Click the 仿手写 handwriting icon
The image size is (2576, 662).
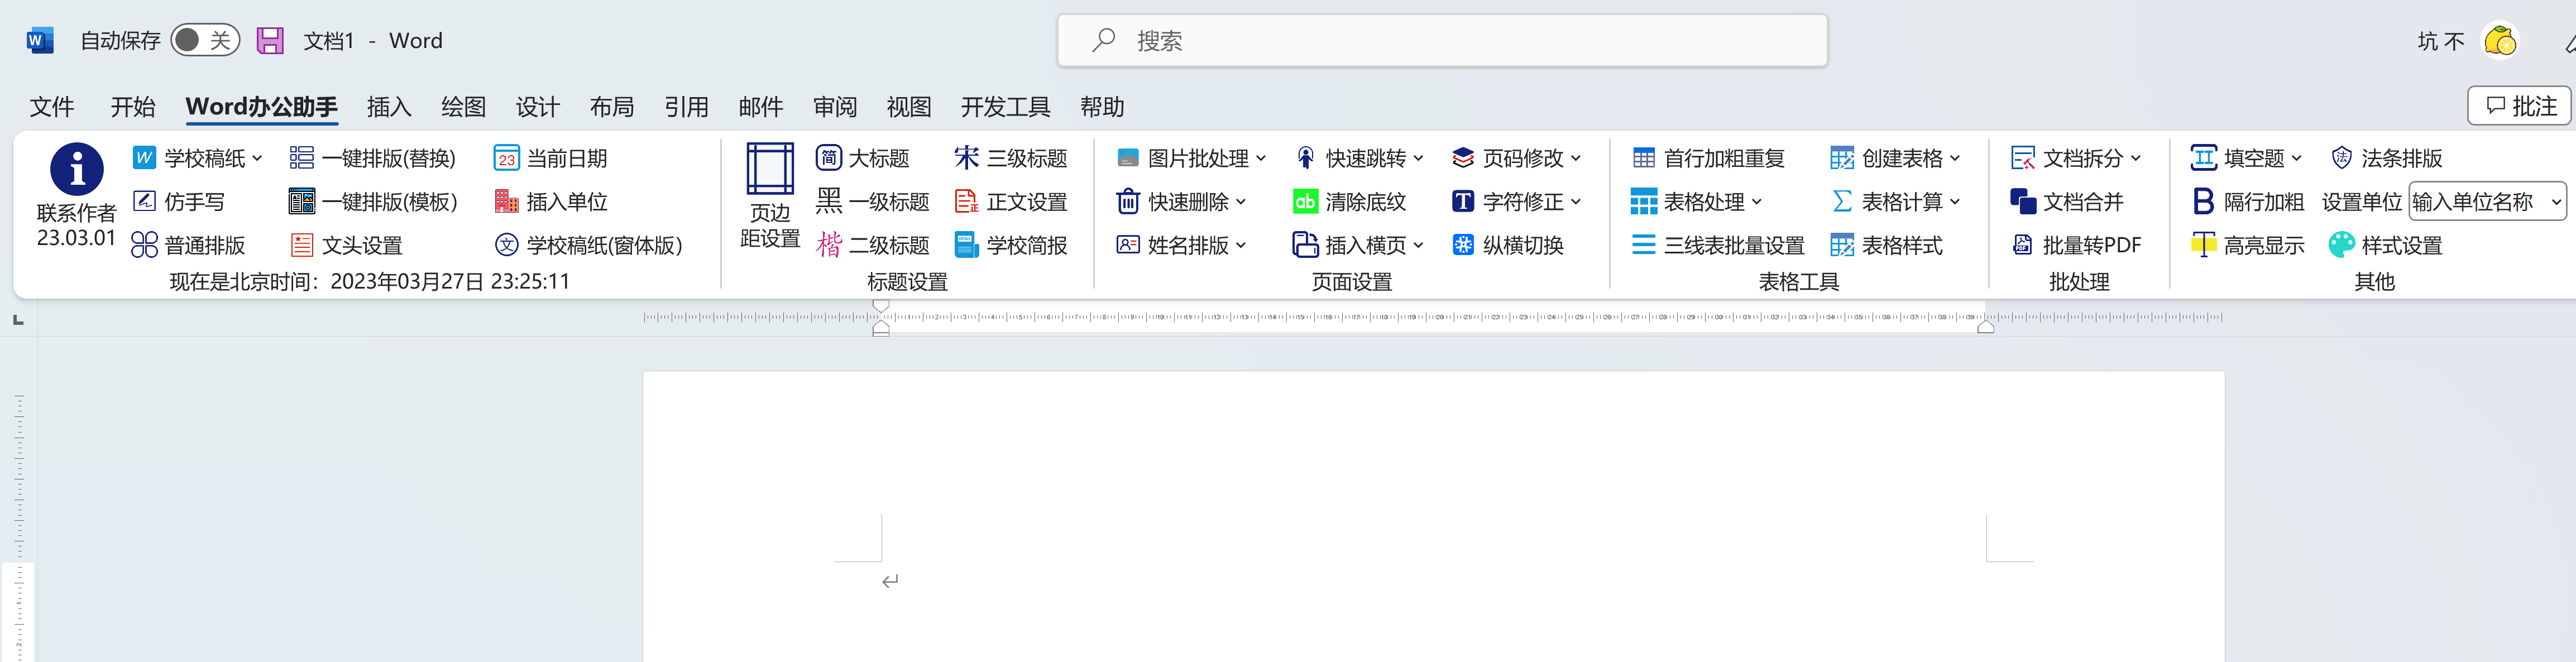[x=144, y=201]
